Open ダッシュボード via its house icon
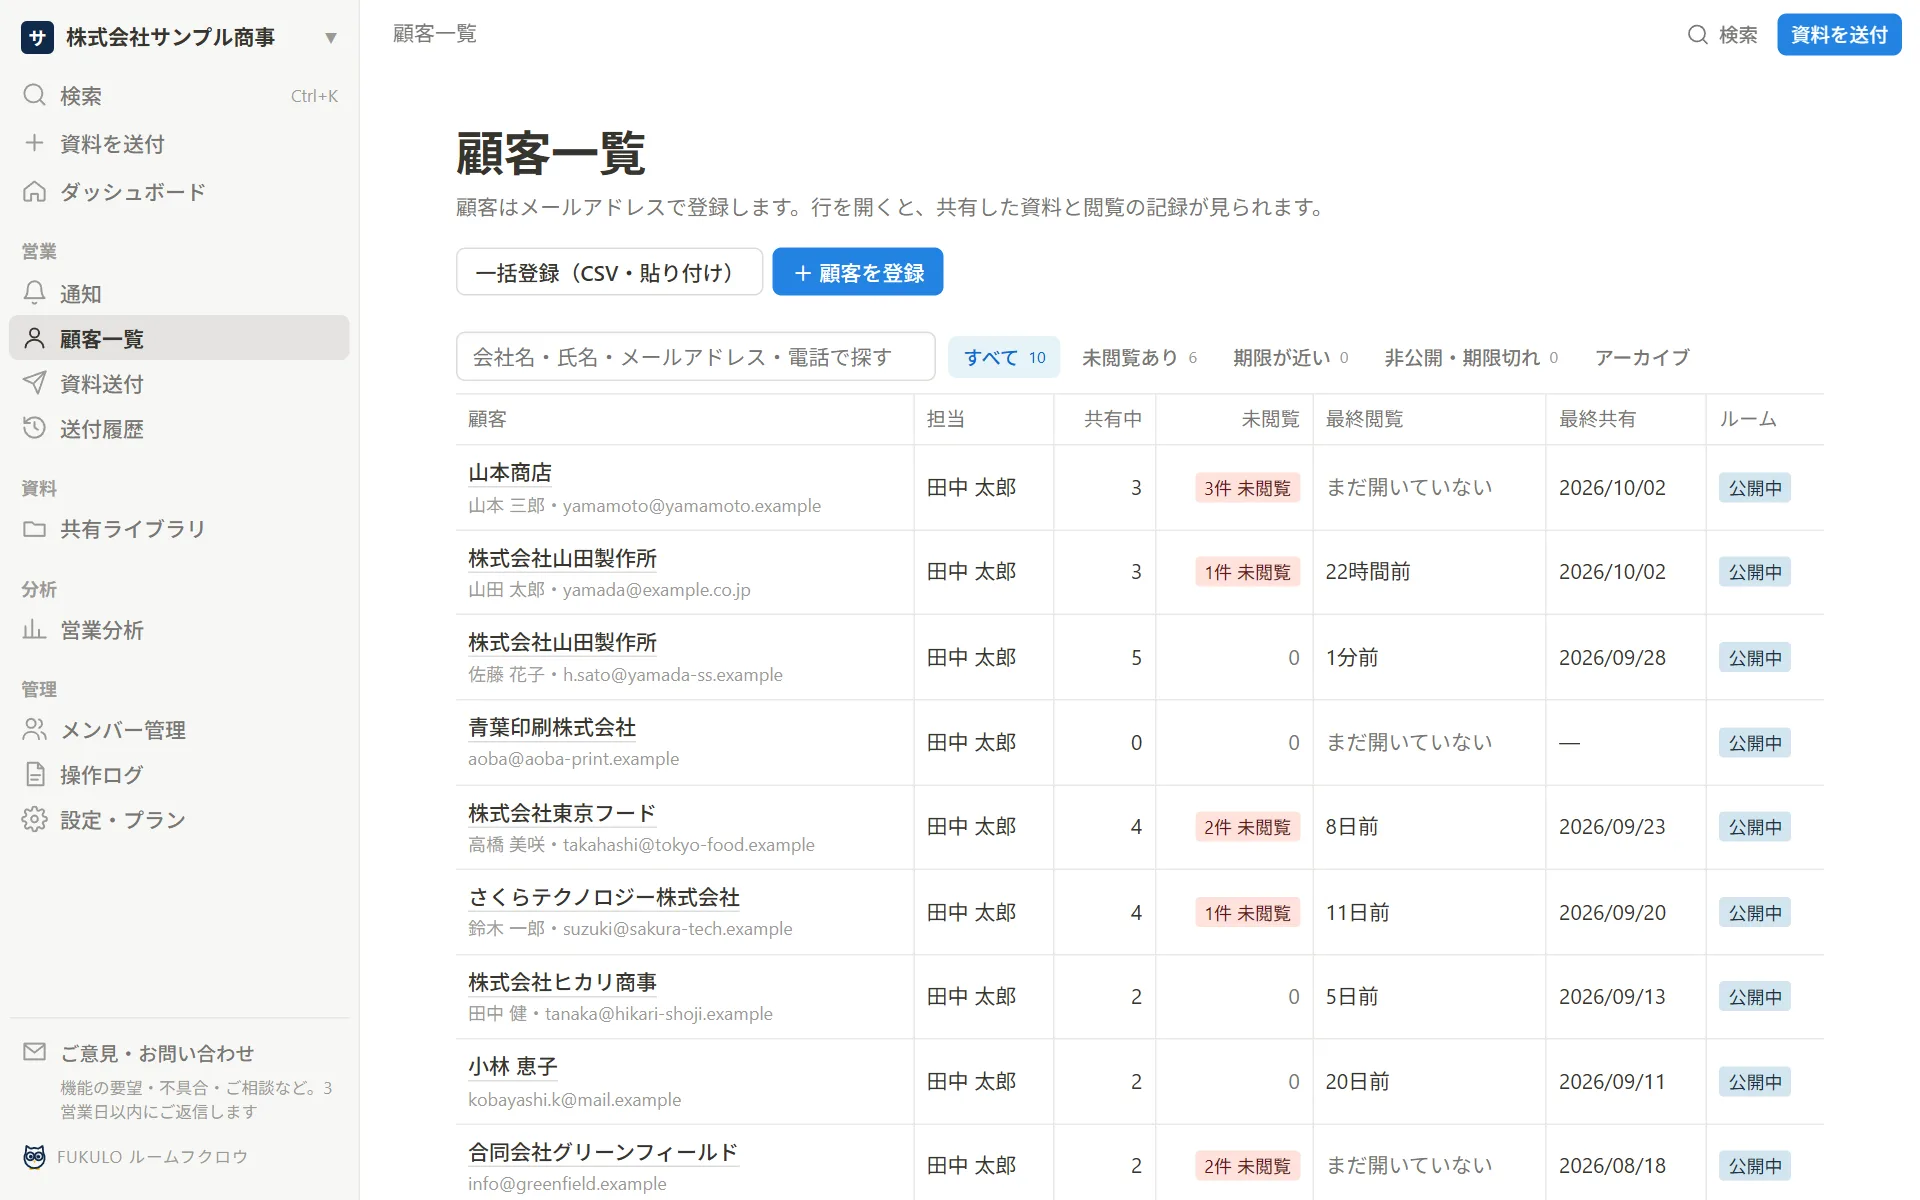This screenshot has width=1920, height=1200. pos(35,191)
